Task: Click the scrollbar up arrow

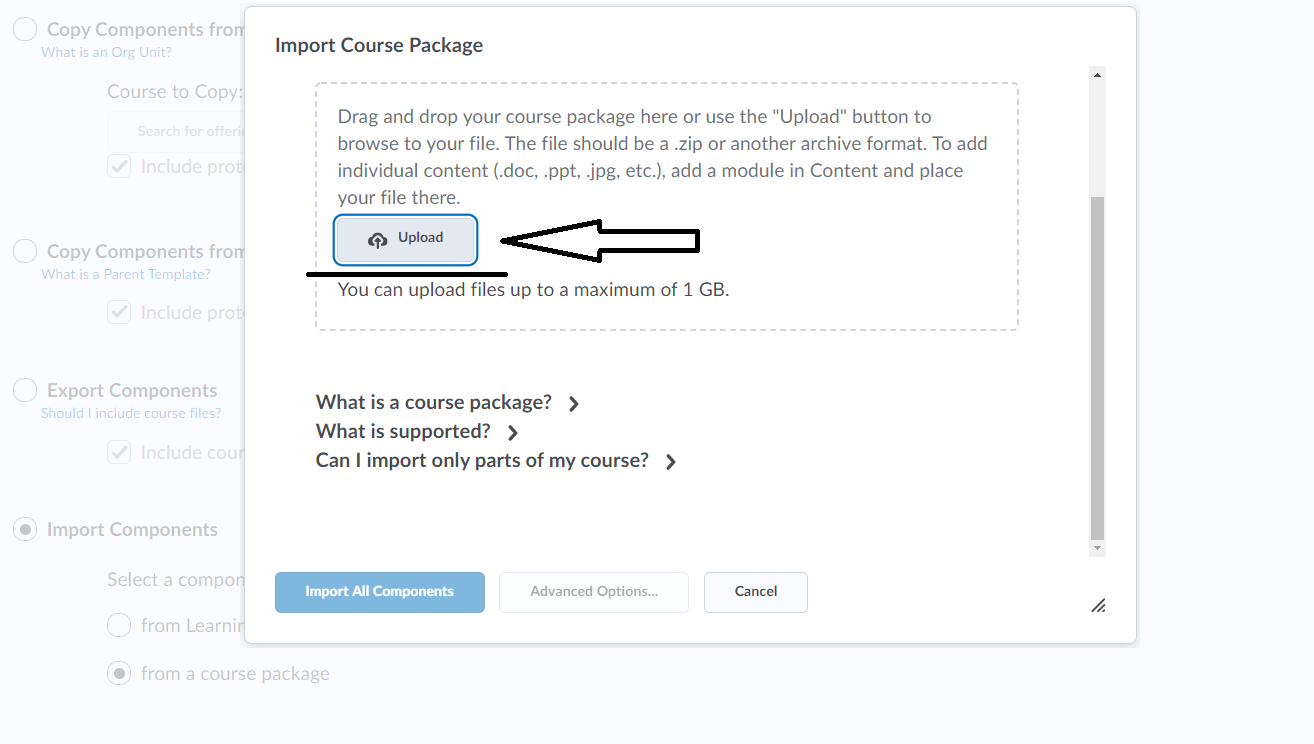Action: [1097, 75]
